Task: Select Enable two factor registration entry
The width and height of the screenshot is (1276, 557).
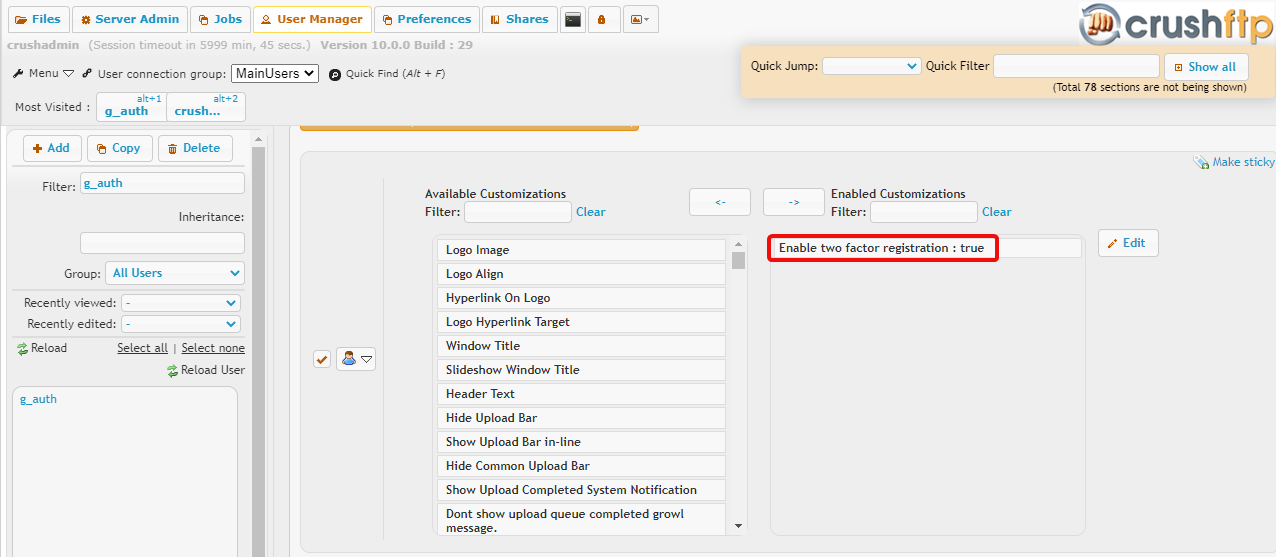Action: click(926, 248)
